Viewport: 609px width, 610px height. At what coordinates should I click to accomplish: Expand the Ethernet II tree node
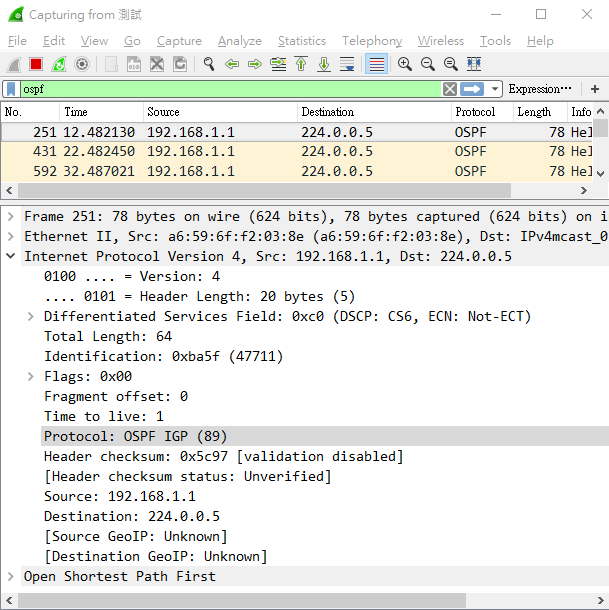tap(11, 236)
